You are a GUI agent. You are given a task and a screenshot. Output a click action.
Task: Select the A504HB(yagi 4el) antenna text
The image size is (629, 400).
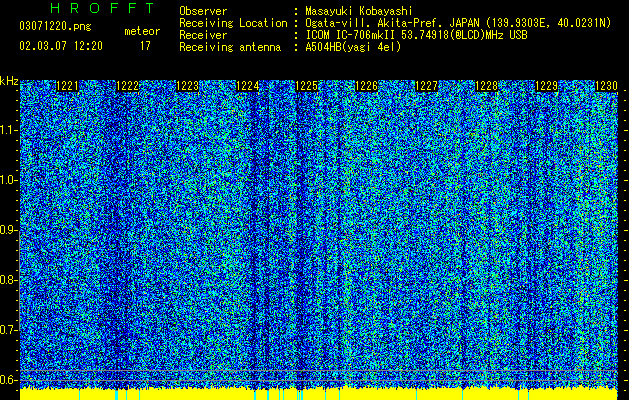[353, 47]
